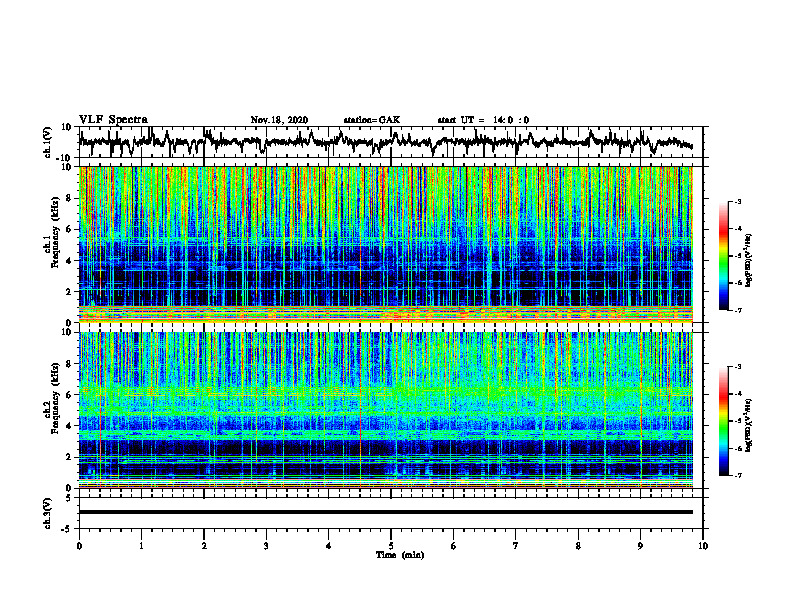792x612 pixels.
Task: Click the "1" tick on the time axis
Action: (x=141, y=546)
